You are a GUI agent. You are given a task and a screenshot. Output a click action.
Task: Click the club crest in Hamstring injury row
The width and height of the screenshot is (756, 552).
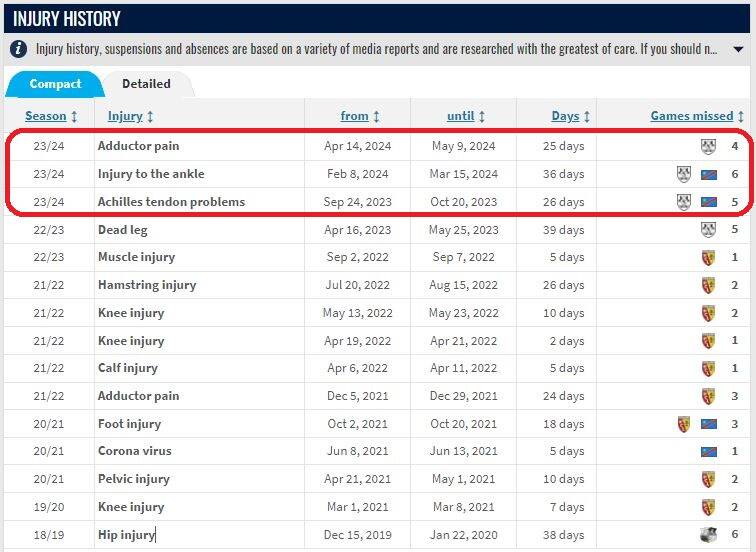point(709,285)
